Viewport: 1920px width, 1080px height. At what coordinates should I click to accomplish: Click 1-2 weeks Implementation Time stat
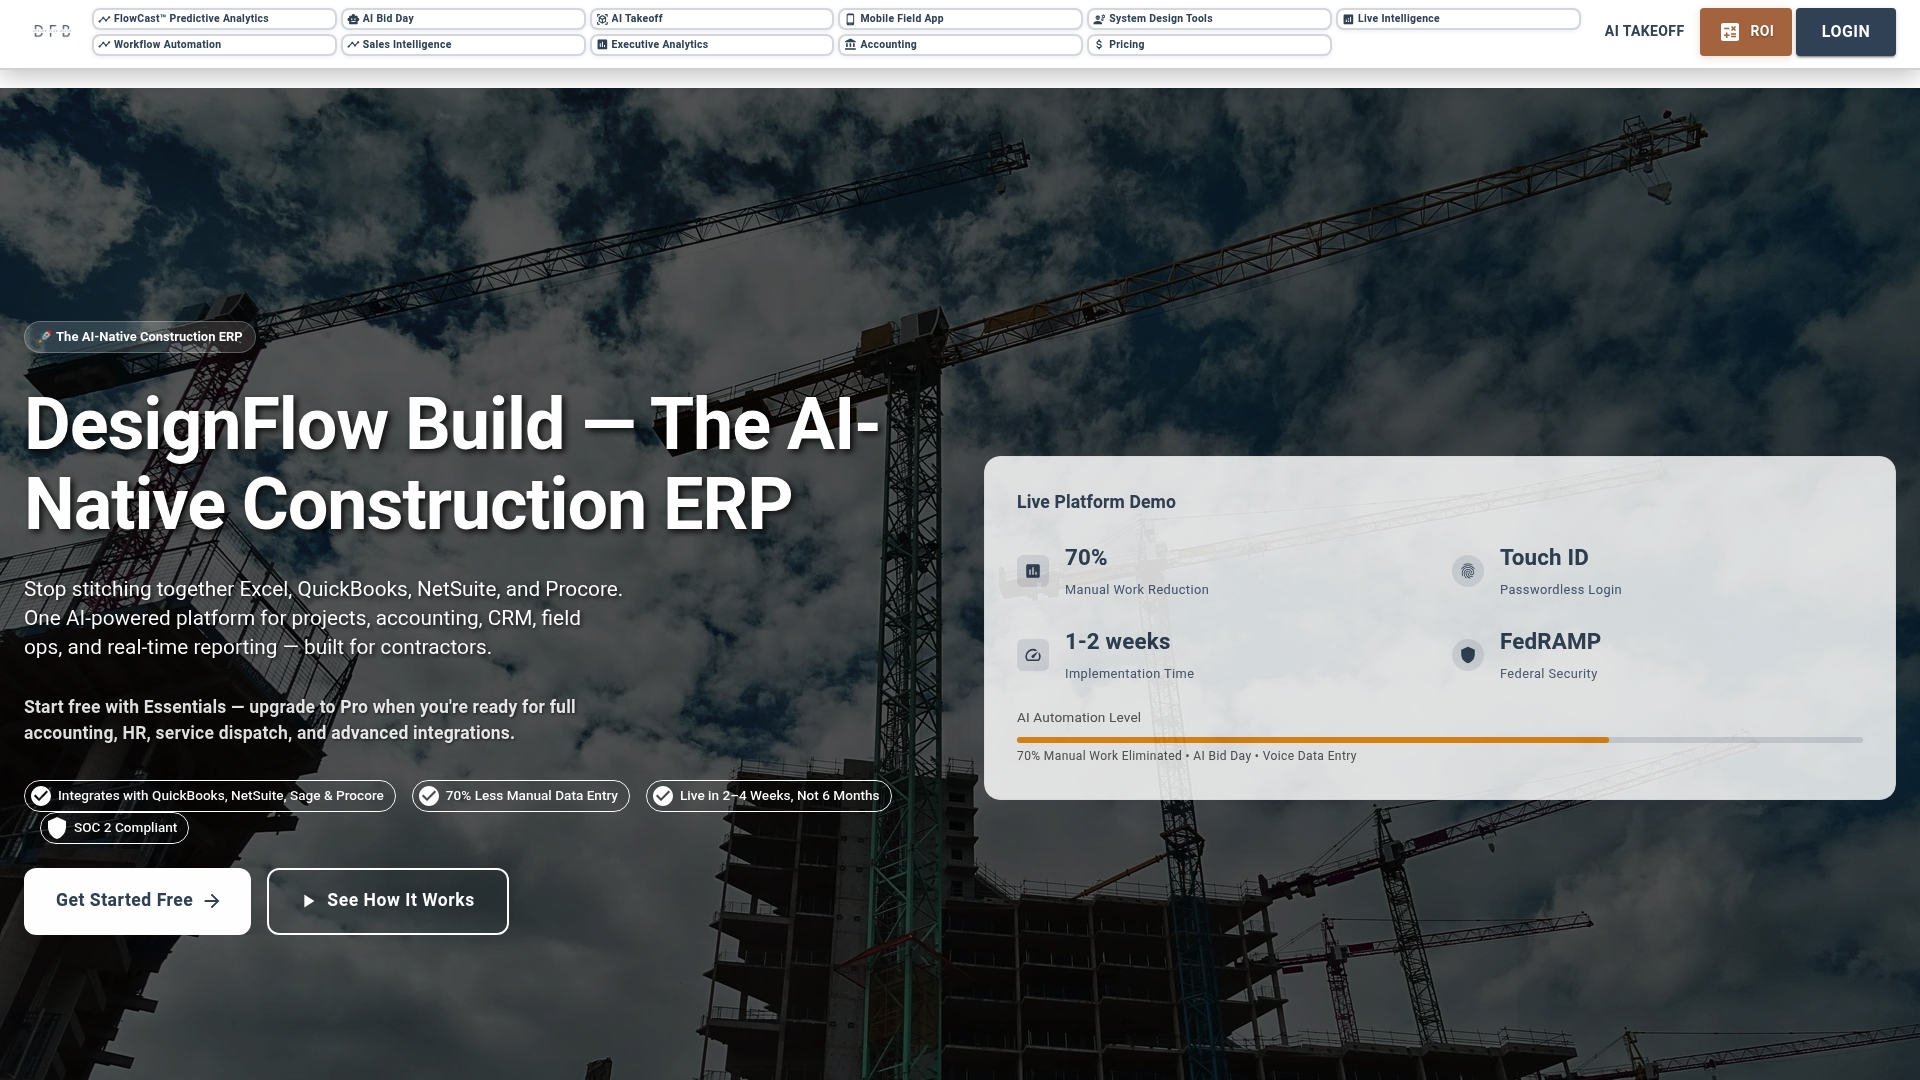pyautogui.click(x=1129, y=656)
